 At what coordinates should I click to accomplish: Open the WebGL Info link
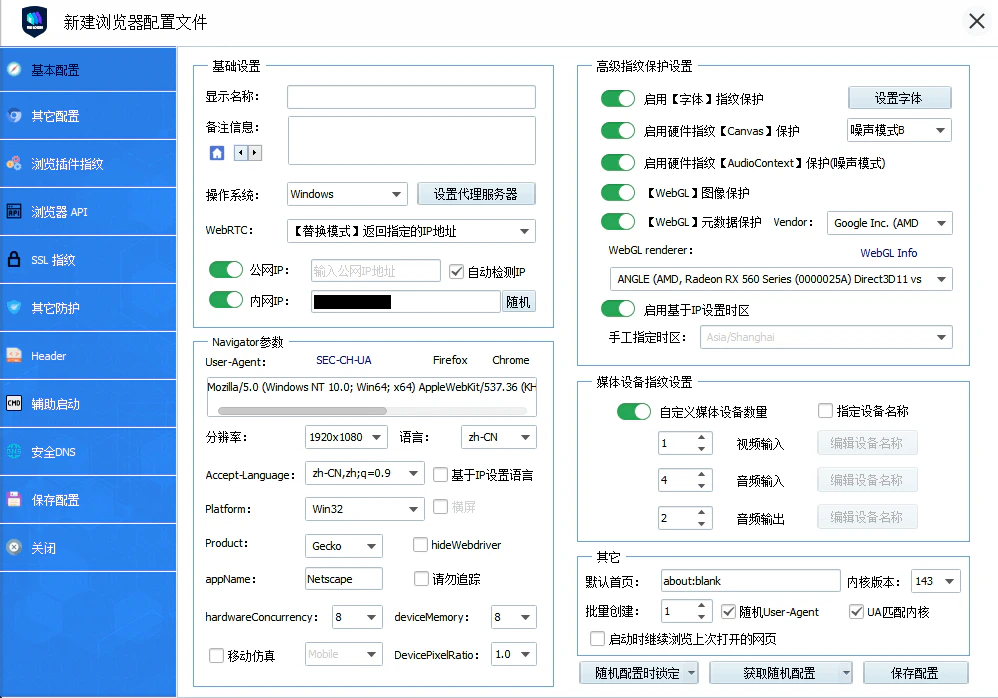(889, 253)
